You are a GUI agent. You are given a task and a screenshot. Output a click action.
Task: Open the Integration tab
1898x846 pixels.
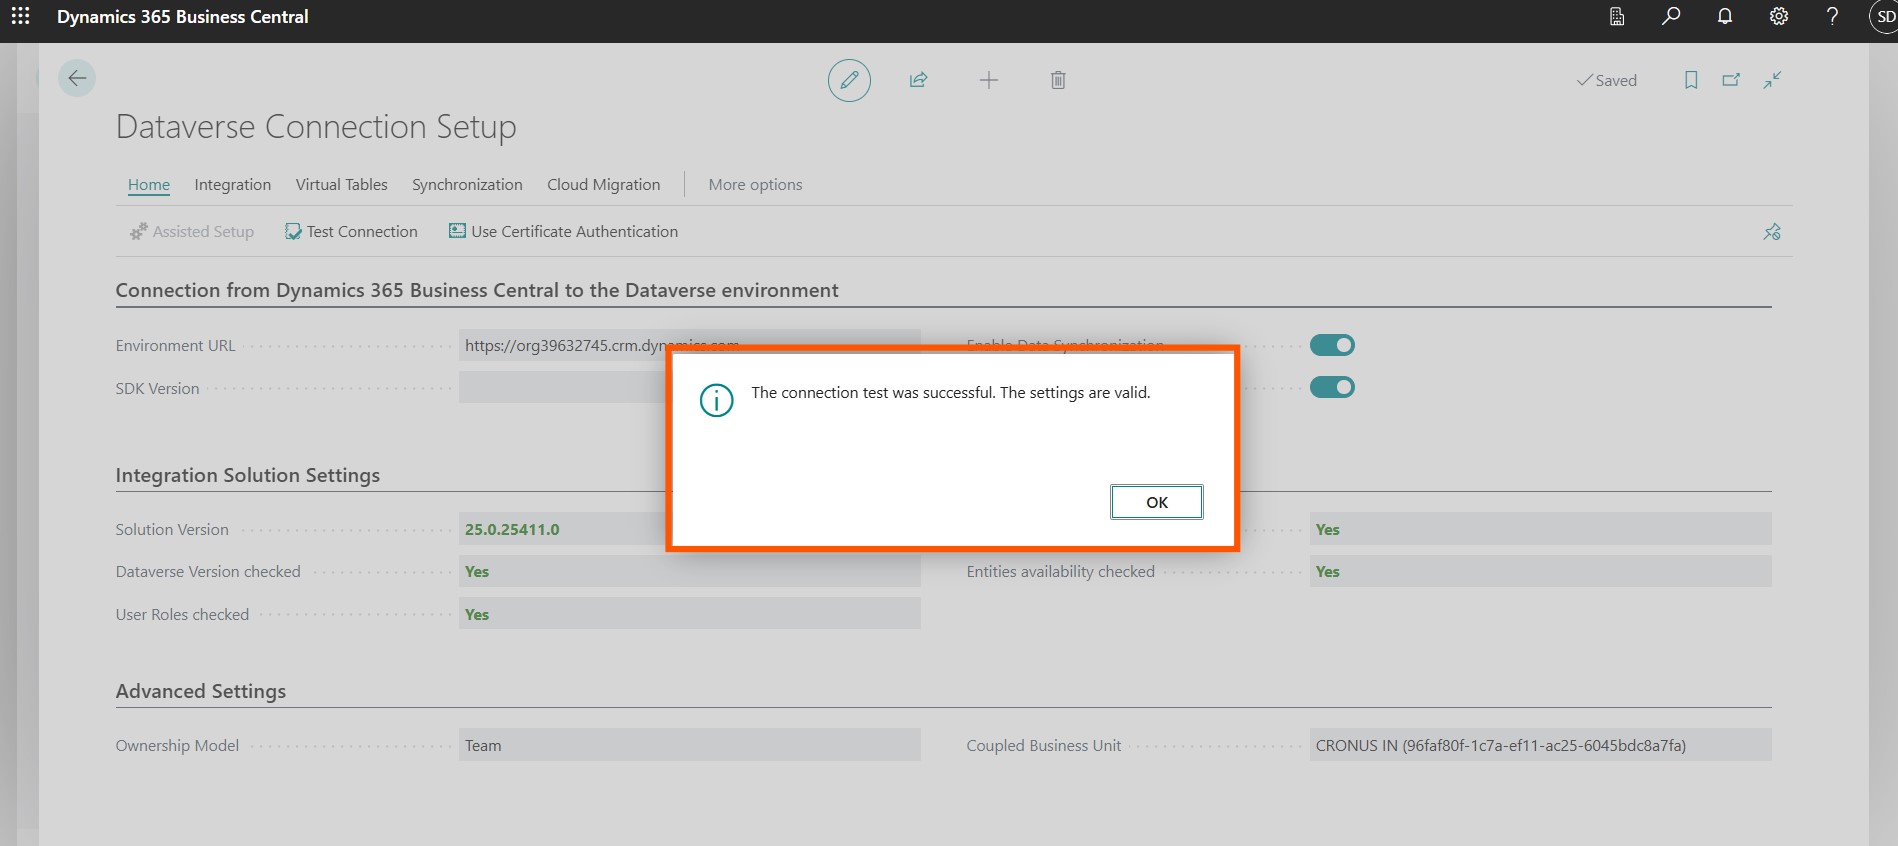point(232,185)
